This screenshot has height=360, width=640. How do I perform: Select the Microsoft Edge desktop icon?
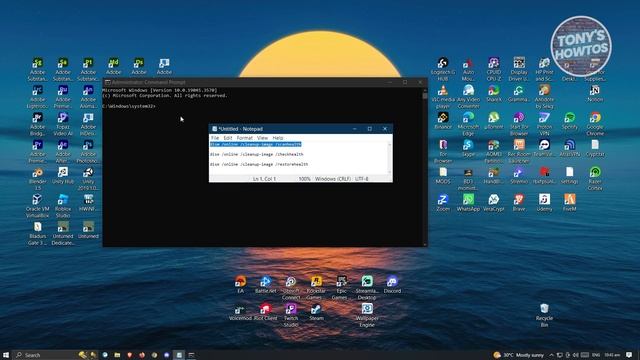(x=468, y=124)
